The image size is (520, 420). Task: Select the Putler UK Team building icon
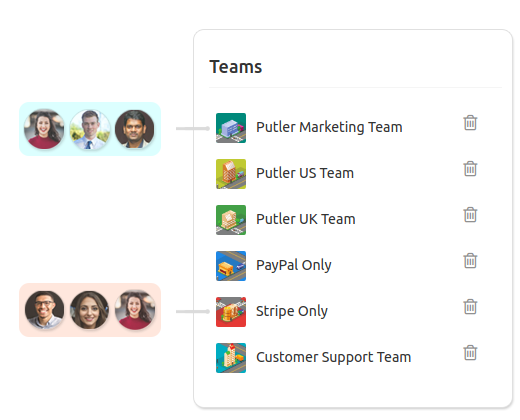pyautogui.click(x=231, y=220)
